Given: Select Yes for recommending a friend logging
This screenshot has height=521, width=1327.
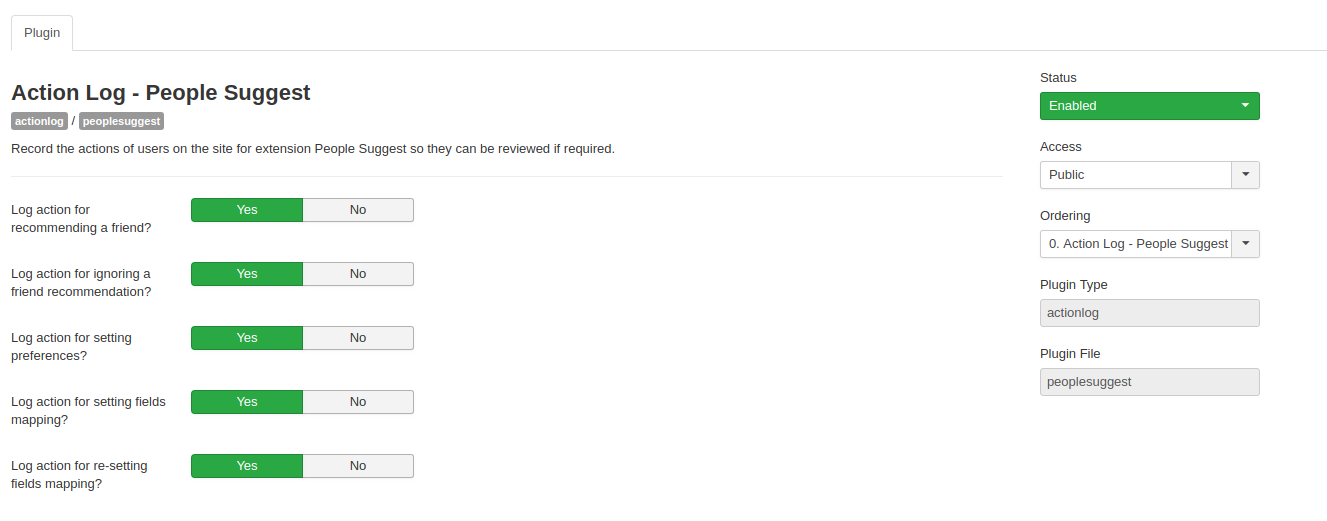Looking at the screenshot, I should point(247,210).
